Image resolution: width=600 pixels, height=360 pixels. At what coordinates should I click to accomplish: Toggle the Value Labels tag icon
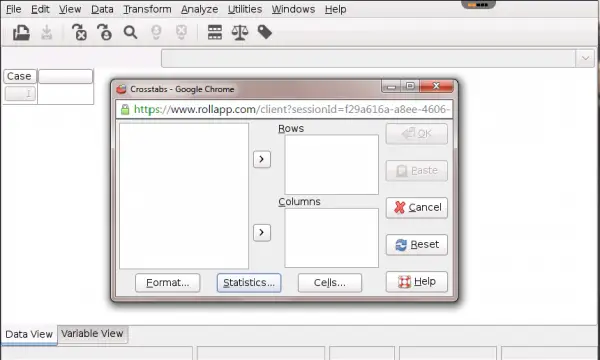[x=265, y=33]
